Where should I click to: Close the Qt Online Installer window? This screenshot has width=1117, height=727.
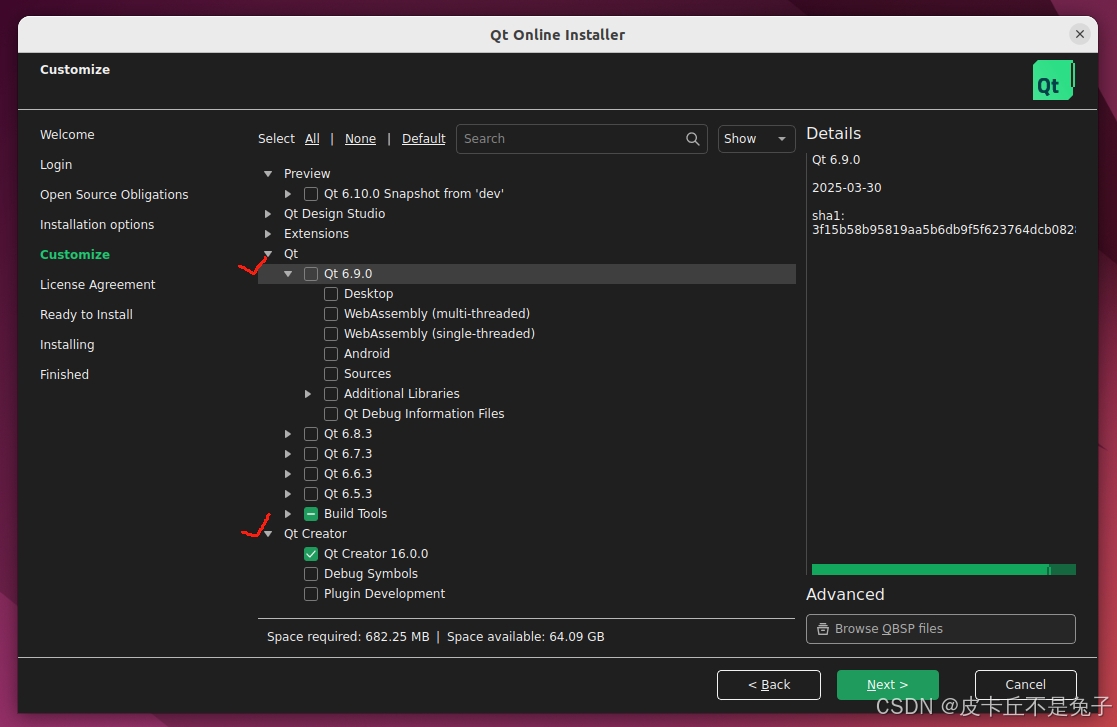click(x=1080, y=34)
